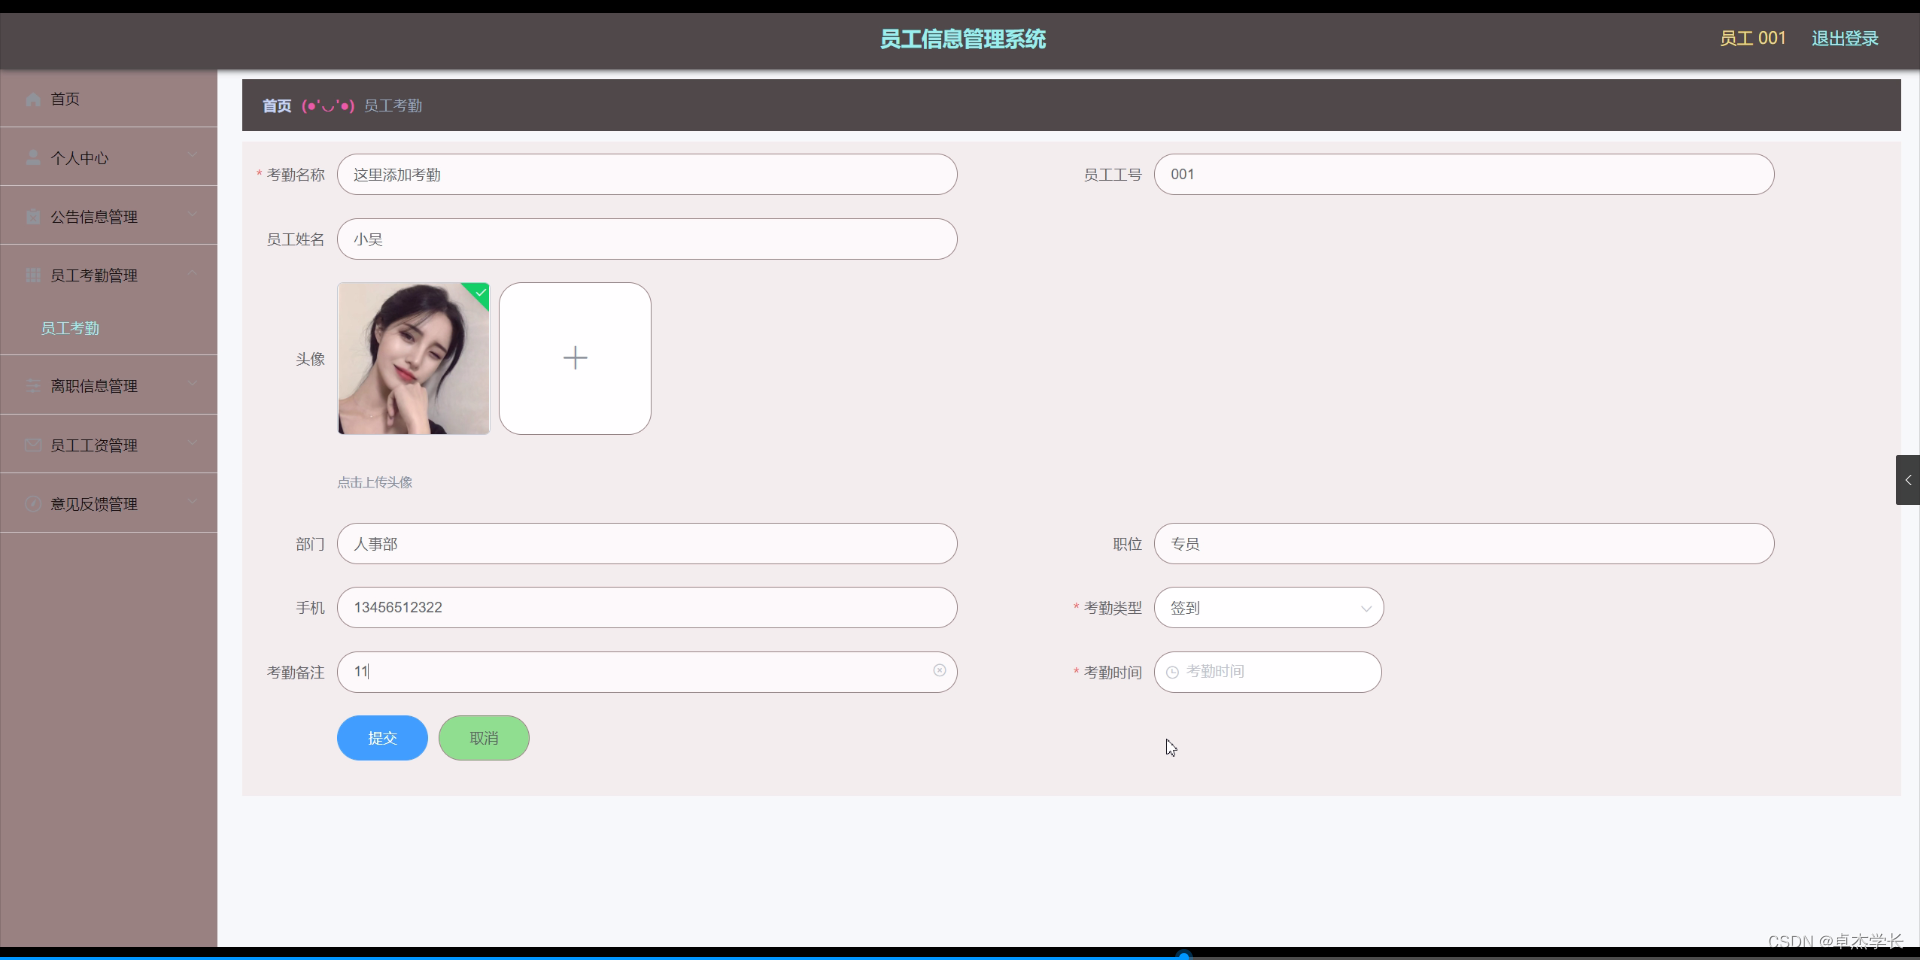The width and height of the screenshot is (1920, 960).
Task: Click the 公告信息管理 announcement icon
Action: pos(31,216)
